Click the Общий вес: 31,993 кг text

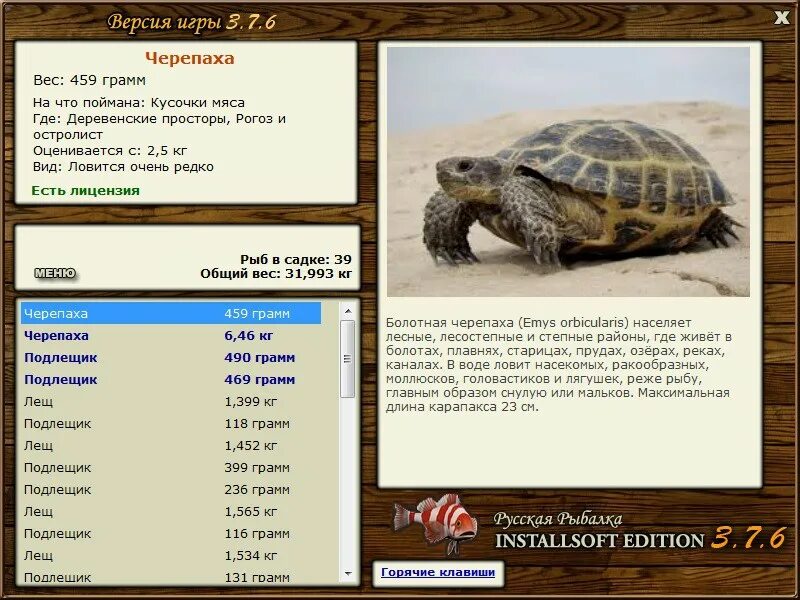click(276, 274)
